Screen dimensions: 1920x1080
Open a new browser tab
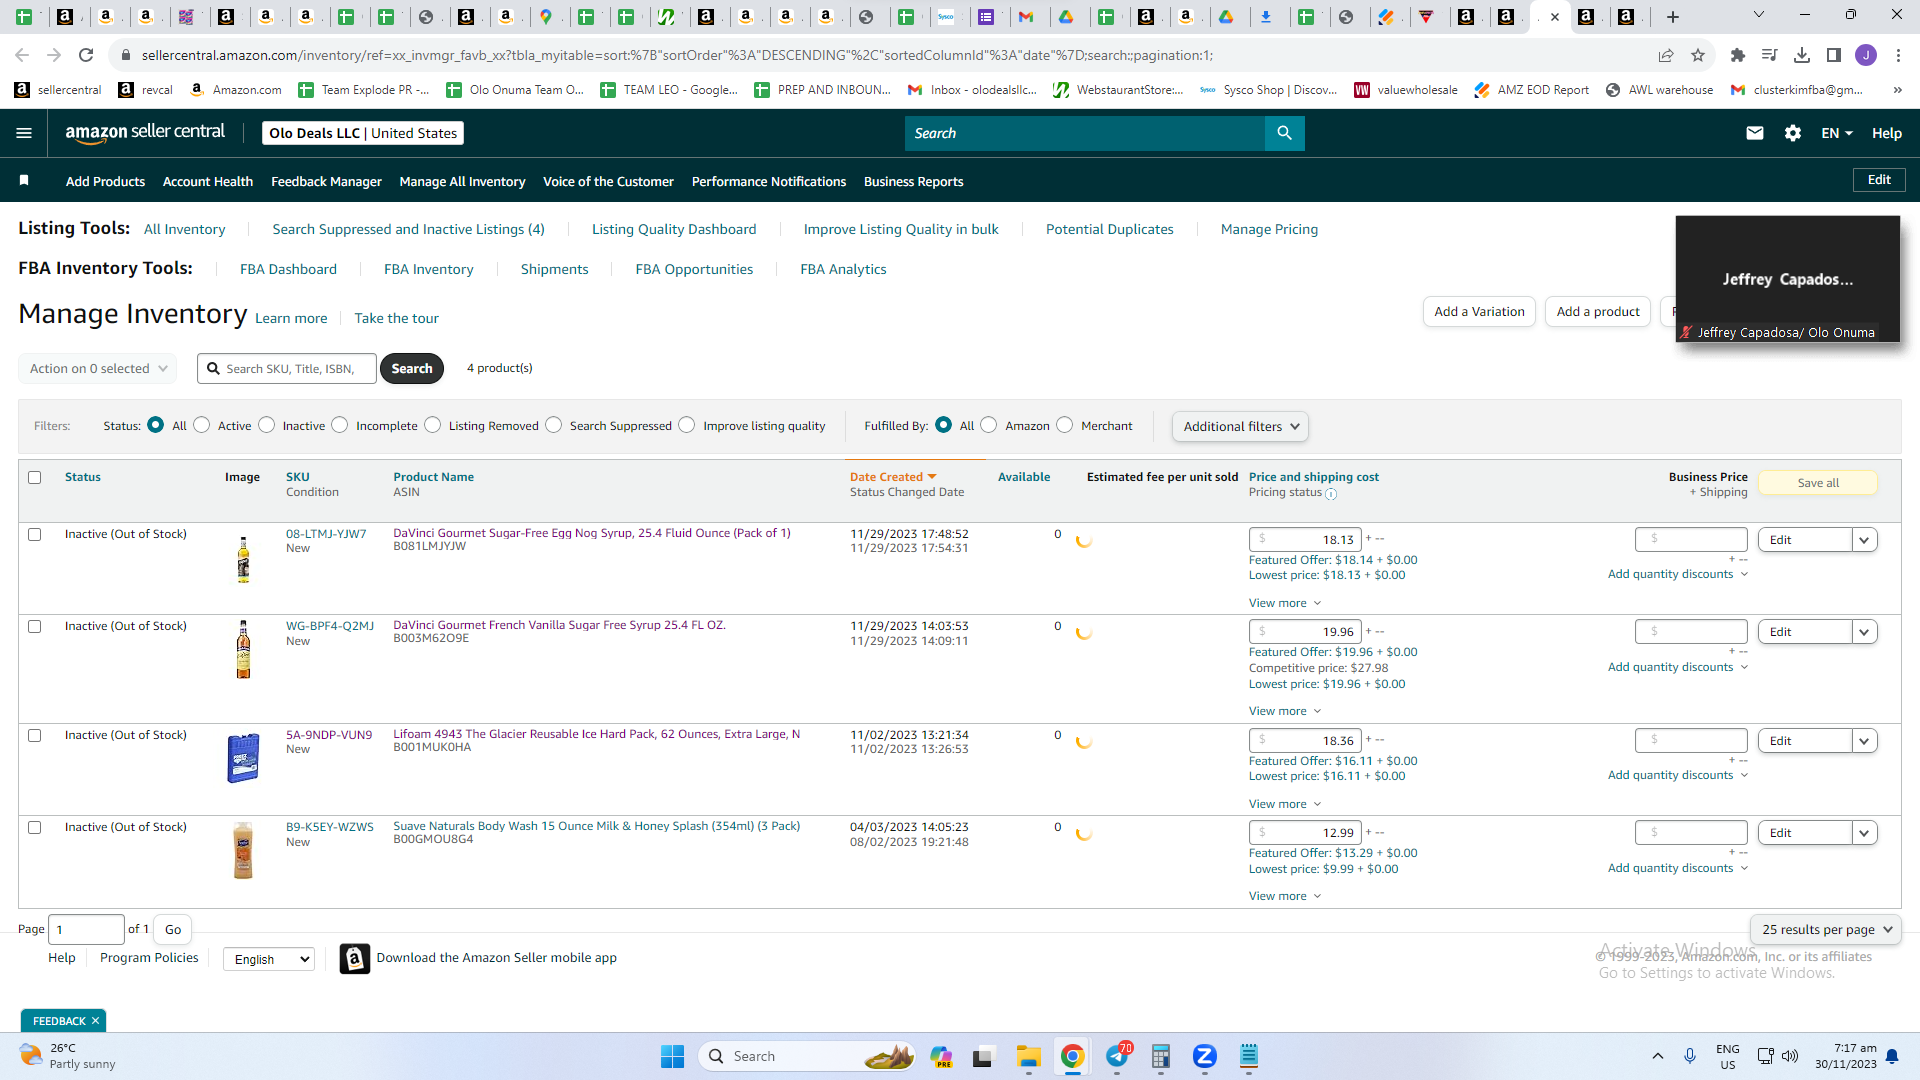pos(1673,17)
